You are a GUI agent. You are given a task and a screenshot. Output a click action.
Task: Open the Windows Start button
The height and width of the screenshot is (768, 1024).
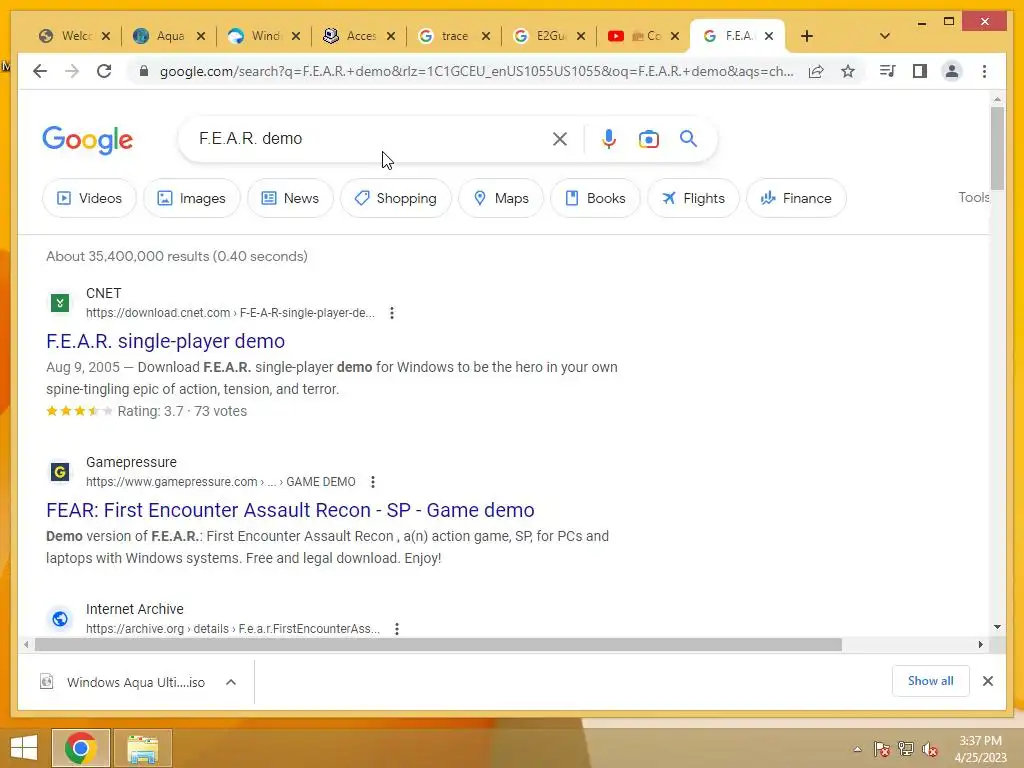24,748
